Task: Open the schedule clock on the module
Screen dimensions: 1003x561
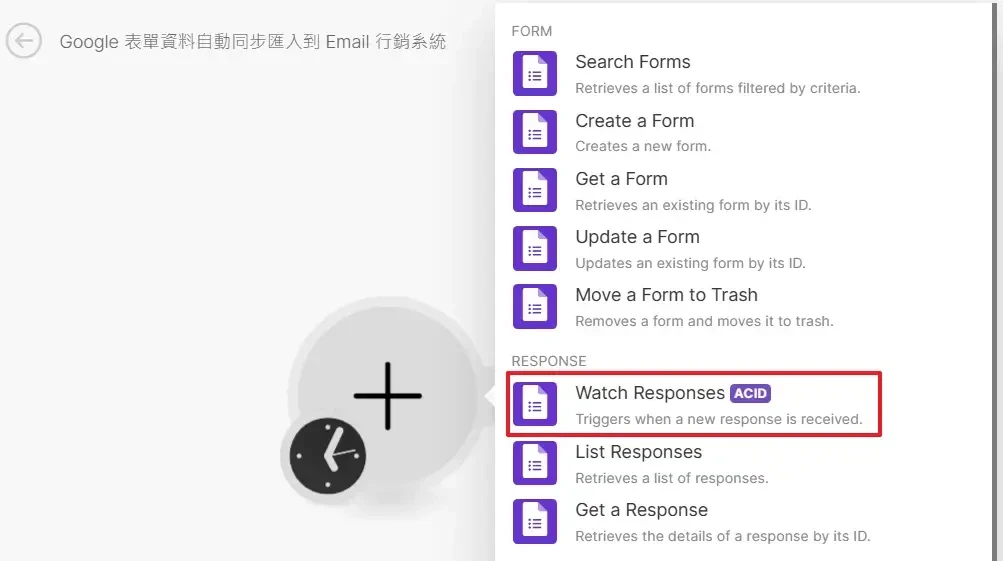Action: point(328,455)
